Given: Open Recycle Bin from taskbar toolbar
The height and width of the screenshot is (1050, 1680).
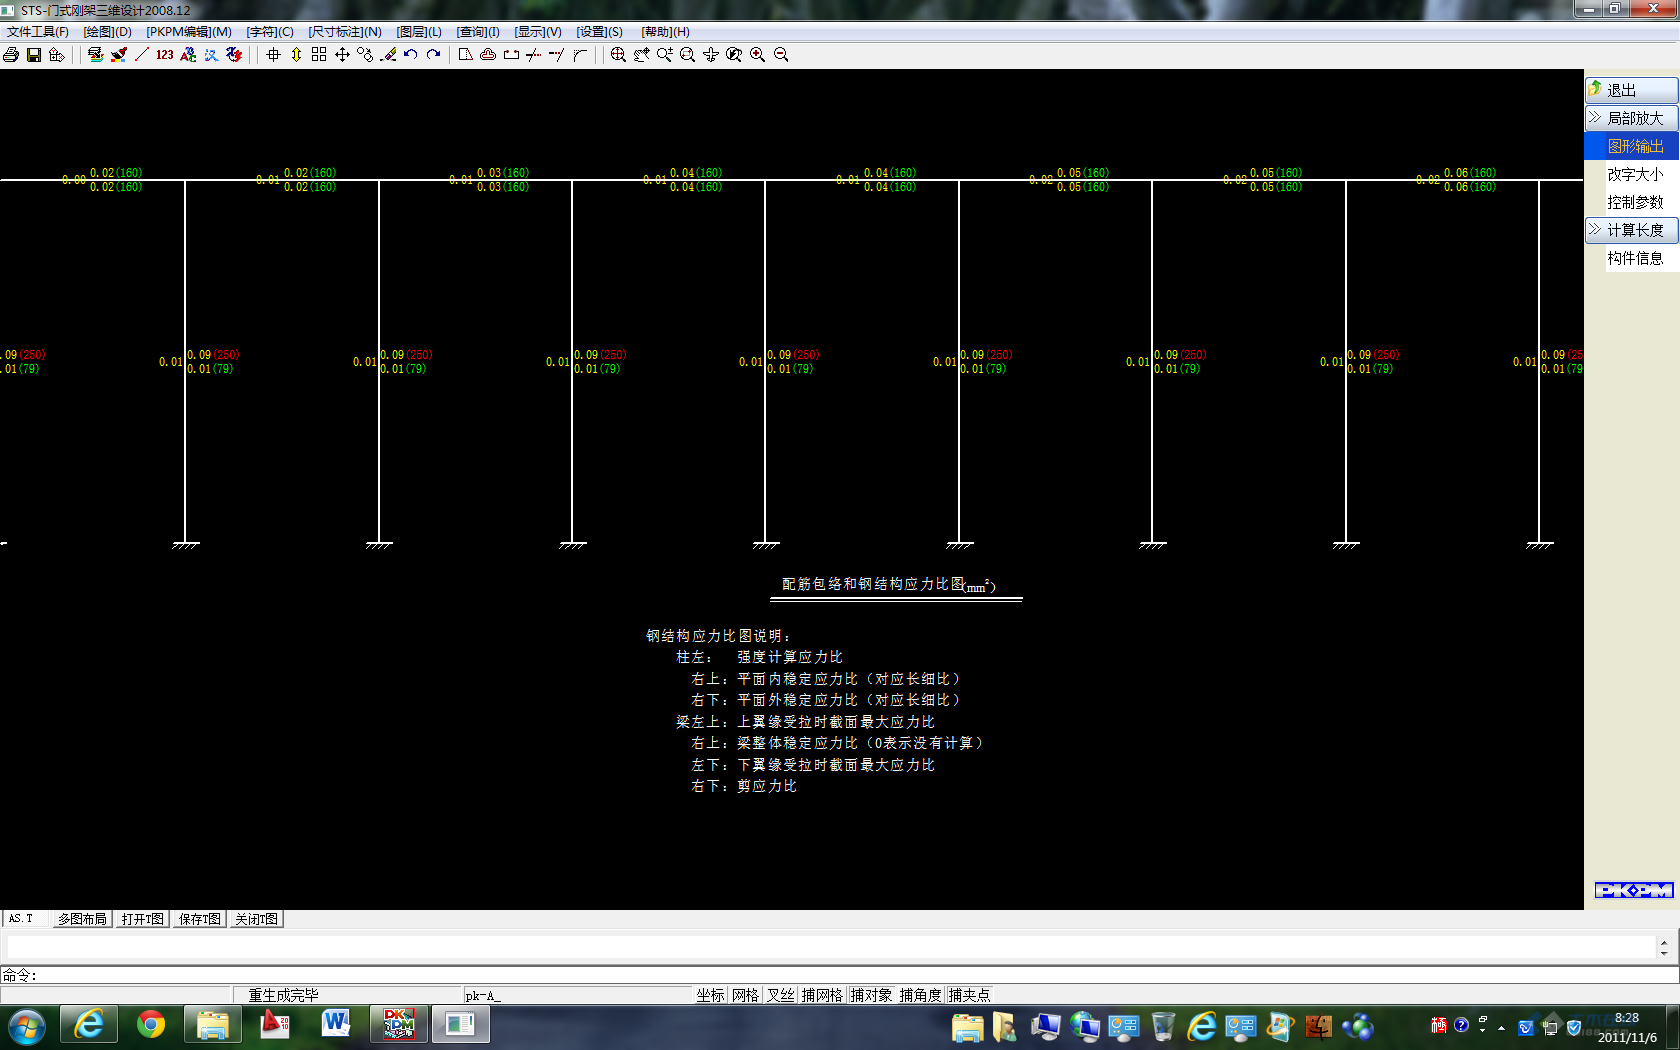Looking at the screenshot, I should (x=1162, y=1027).
